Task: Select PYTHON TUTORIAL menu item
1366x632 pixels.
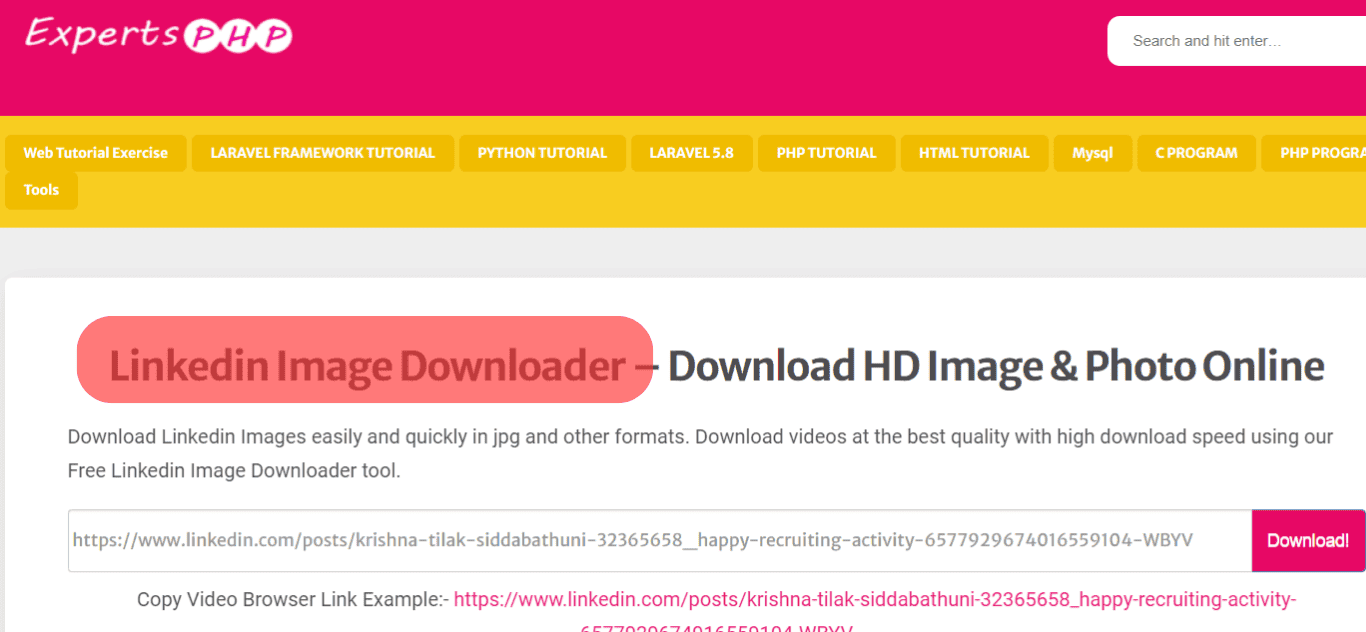Action: pos(542,153)
